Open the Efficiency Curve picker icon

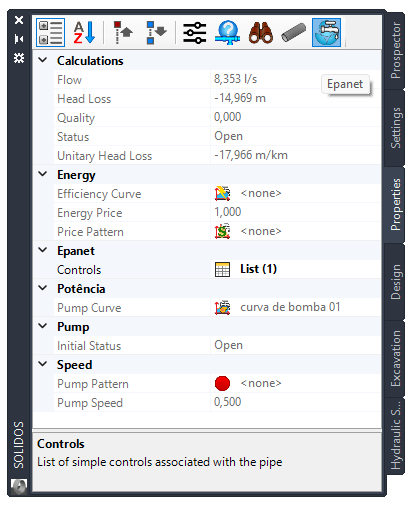tap(222, 194)
